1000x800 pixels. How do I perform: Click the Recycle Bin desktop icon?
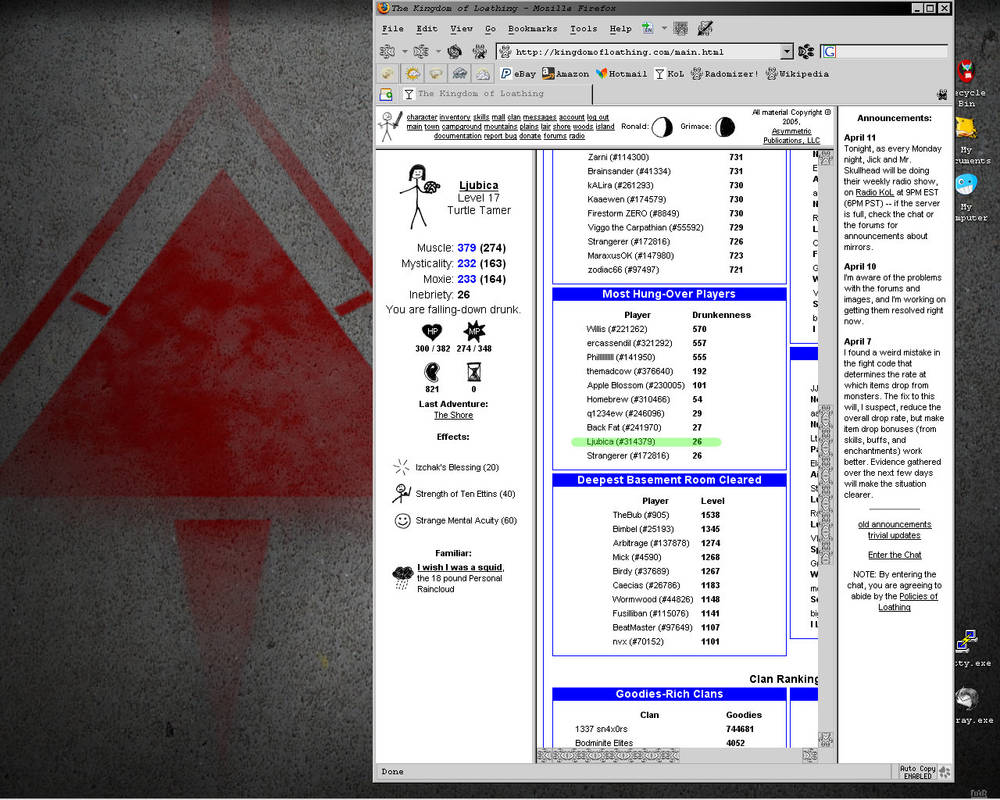967,71
